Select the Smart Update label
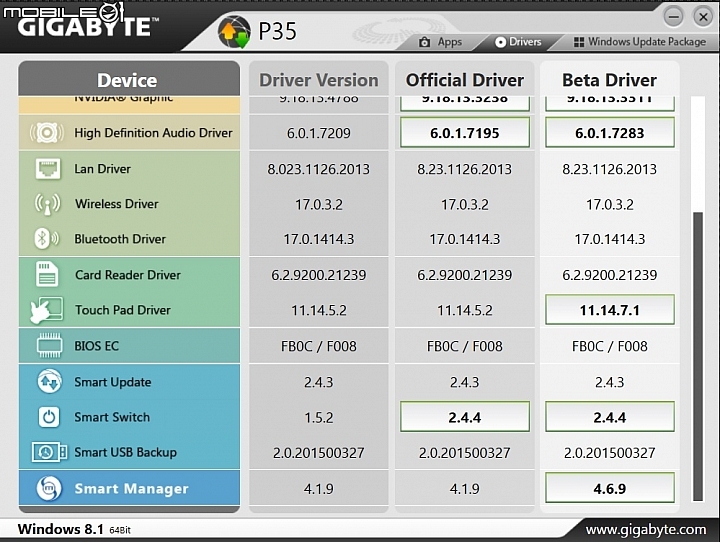This screenshot has height=542, width=720. pos(112,382)
